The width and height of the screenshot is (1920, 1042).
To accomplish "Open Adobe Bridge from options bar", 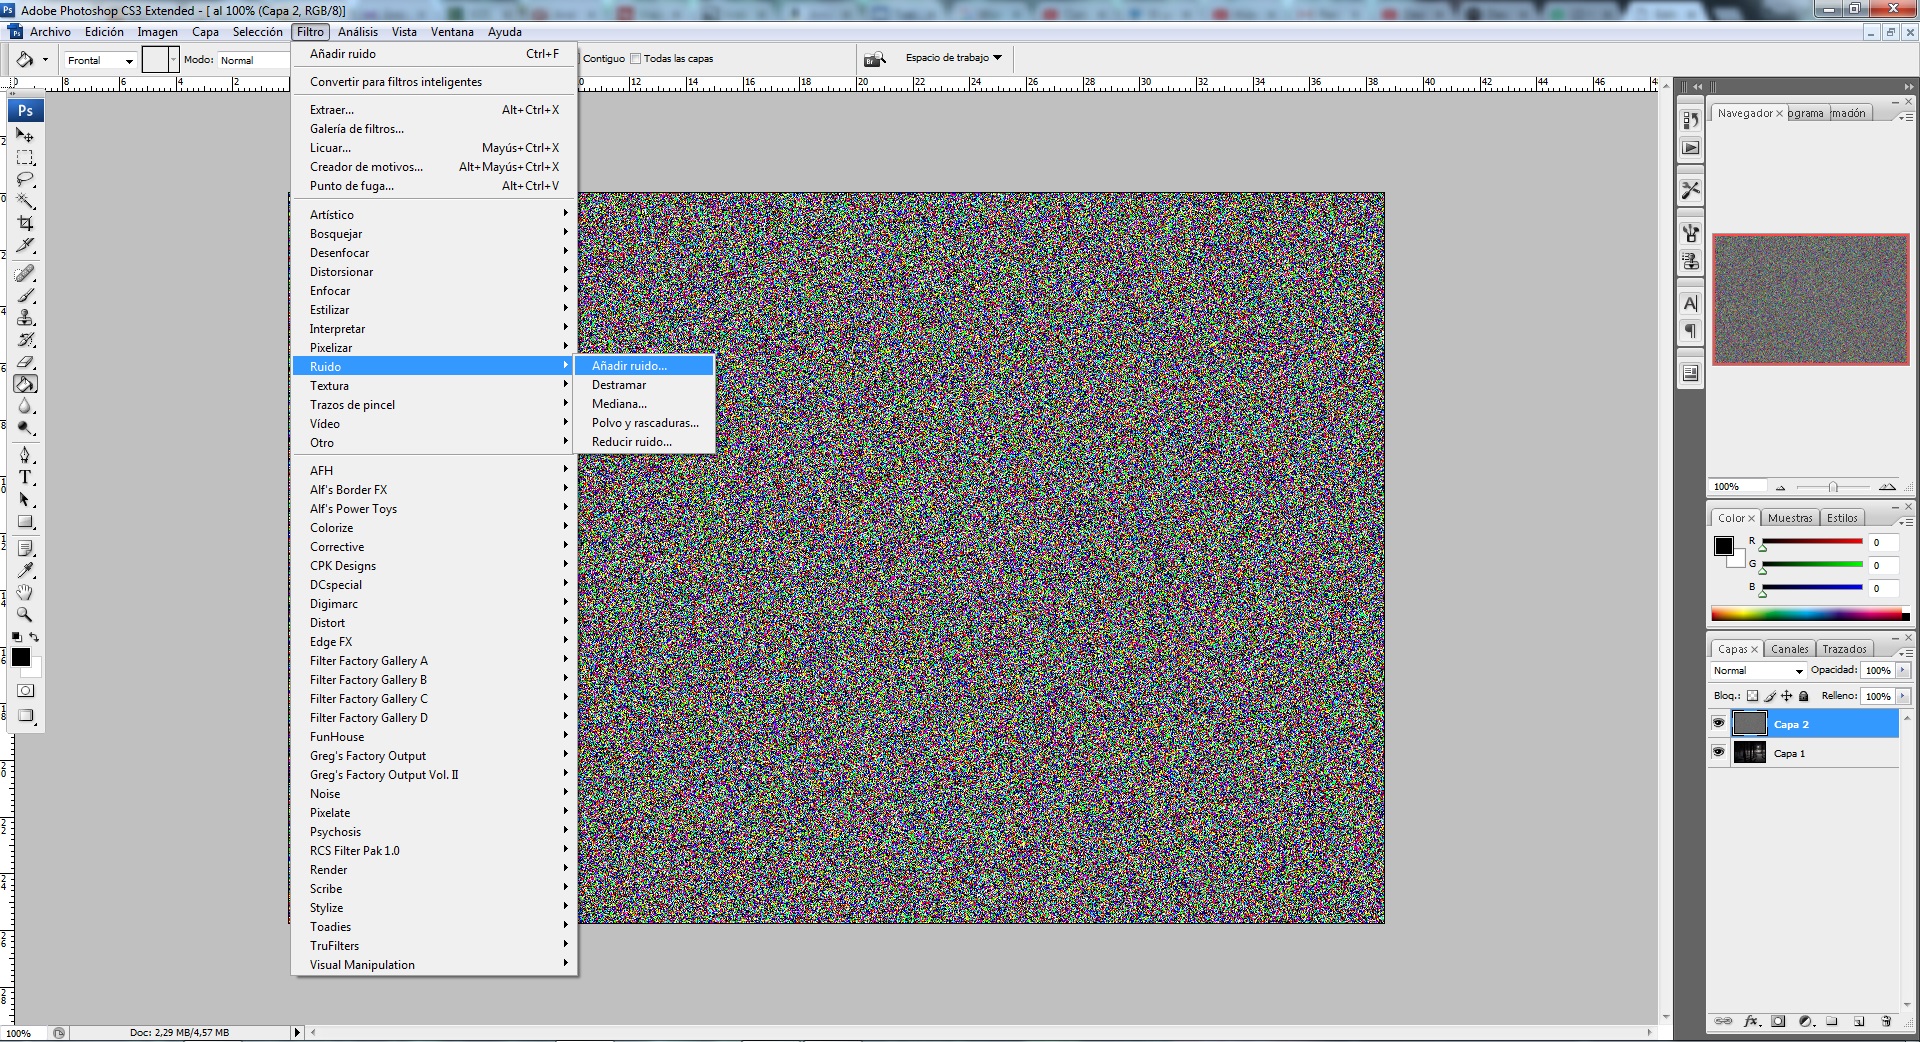I will [x=875, y=59].
